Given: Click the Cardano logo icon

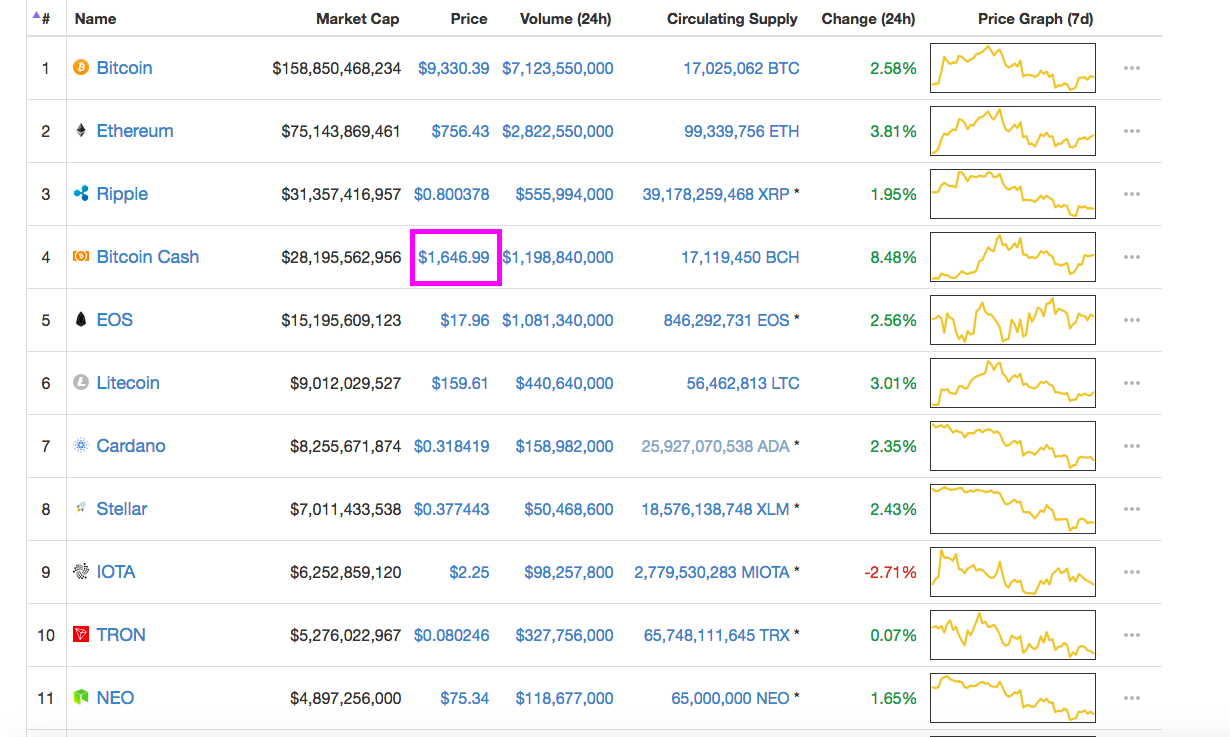Looking at the screenshot, I should tap(81, 446).
